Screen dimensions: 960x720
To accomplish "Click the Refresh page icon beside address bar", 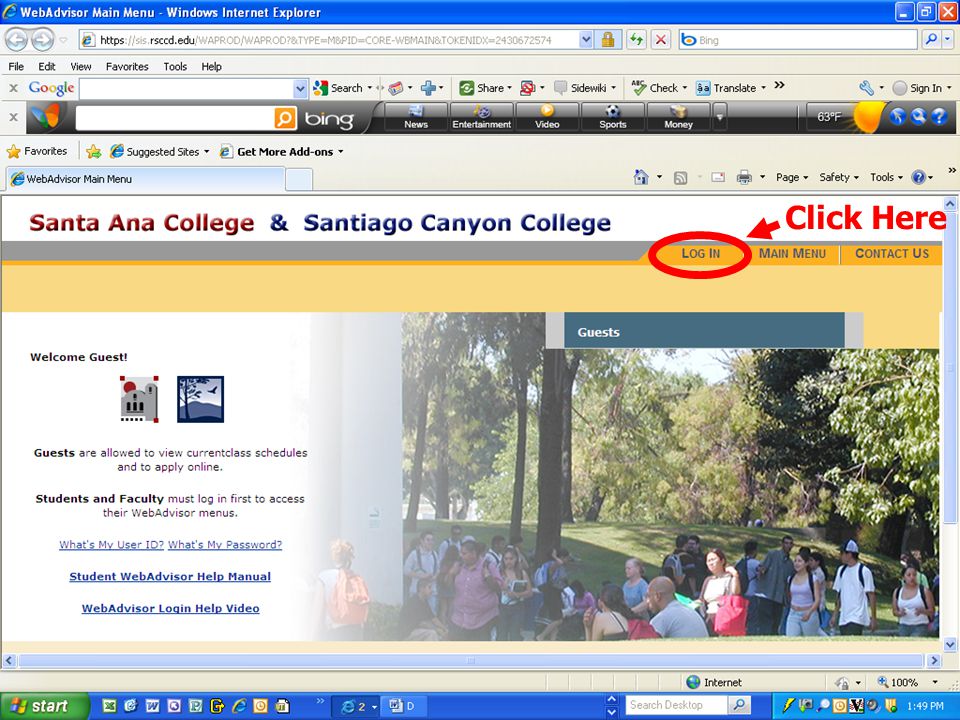I will pos(636,40).
